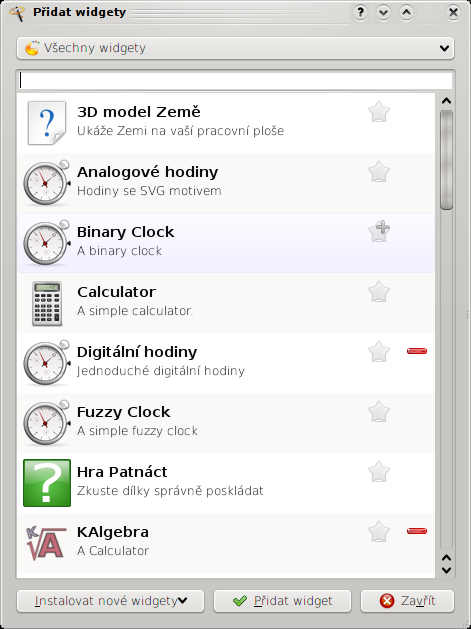Click the vertical scrollbar handle
471x629 pixels.
point(447,160)
